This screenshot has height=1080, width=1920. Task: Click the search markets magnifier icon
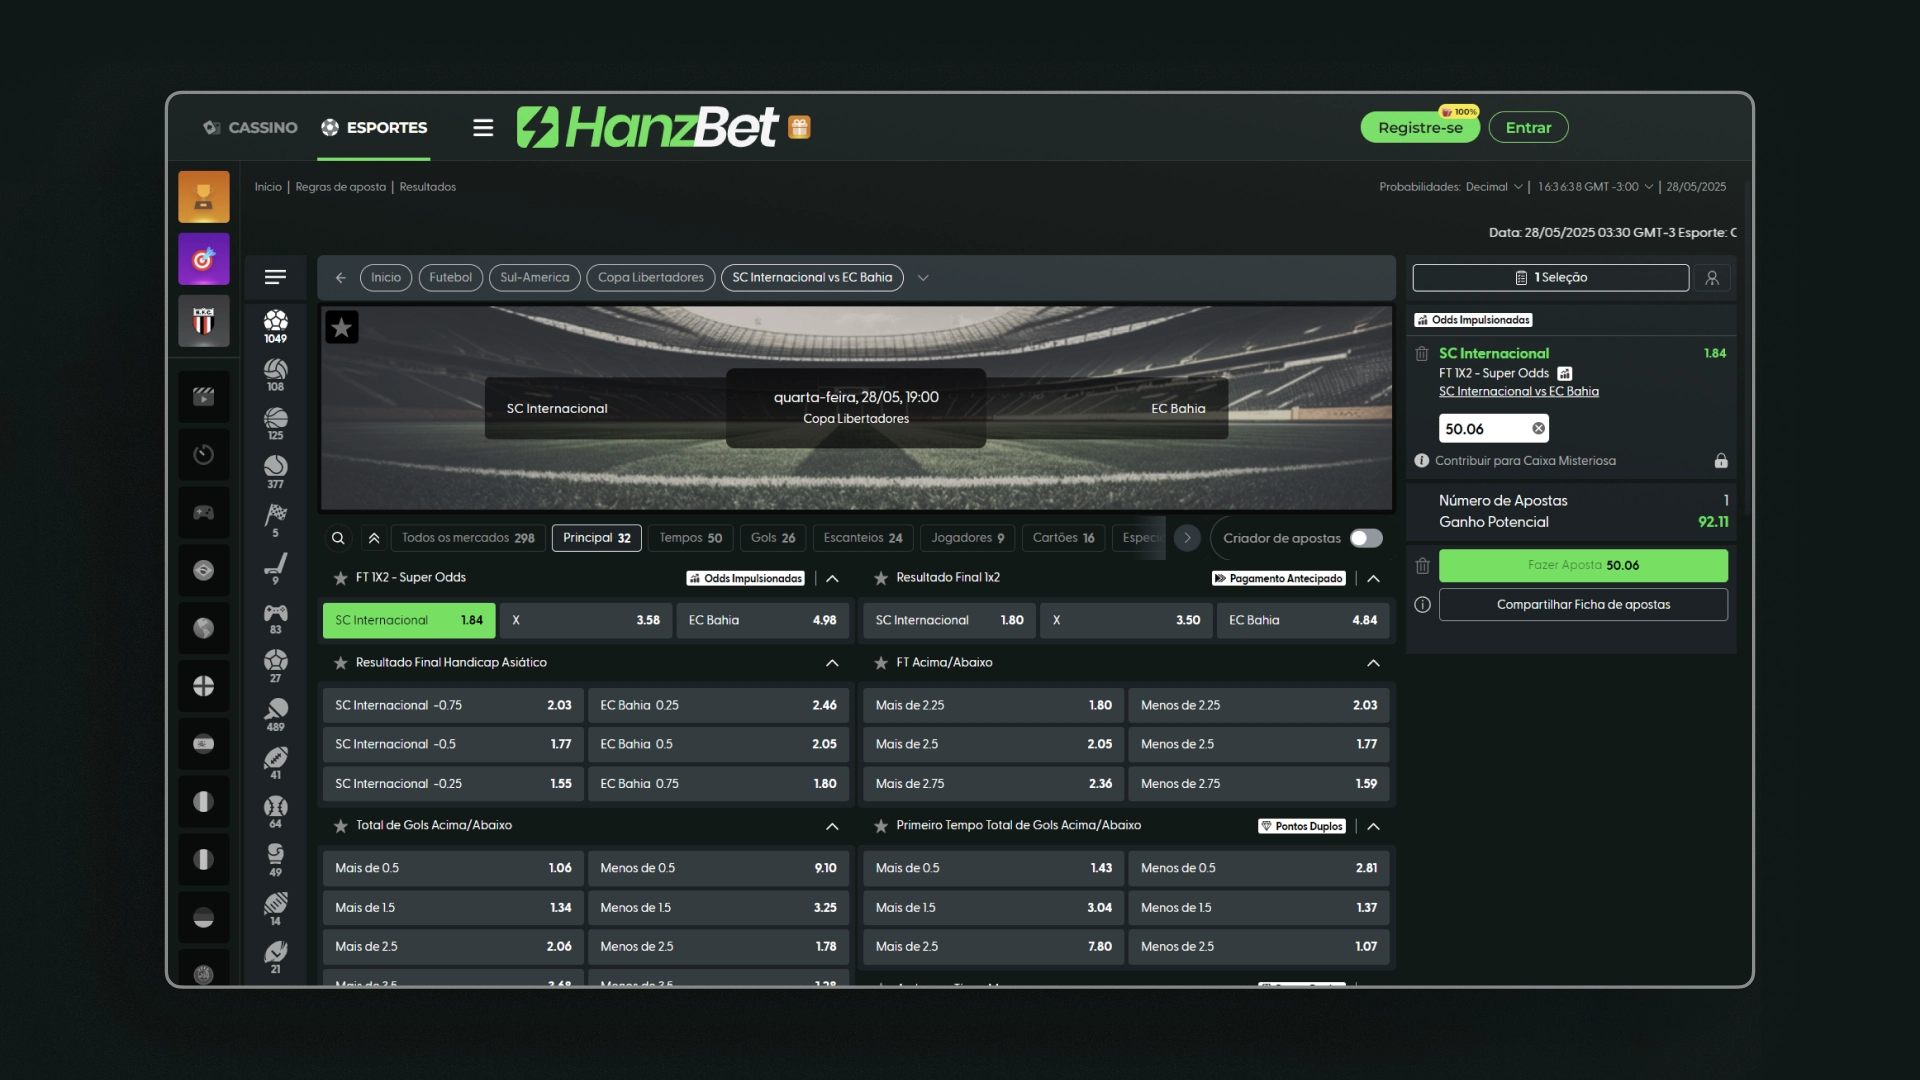[x=338, y=538]
